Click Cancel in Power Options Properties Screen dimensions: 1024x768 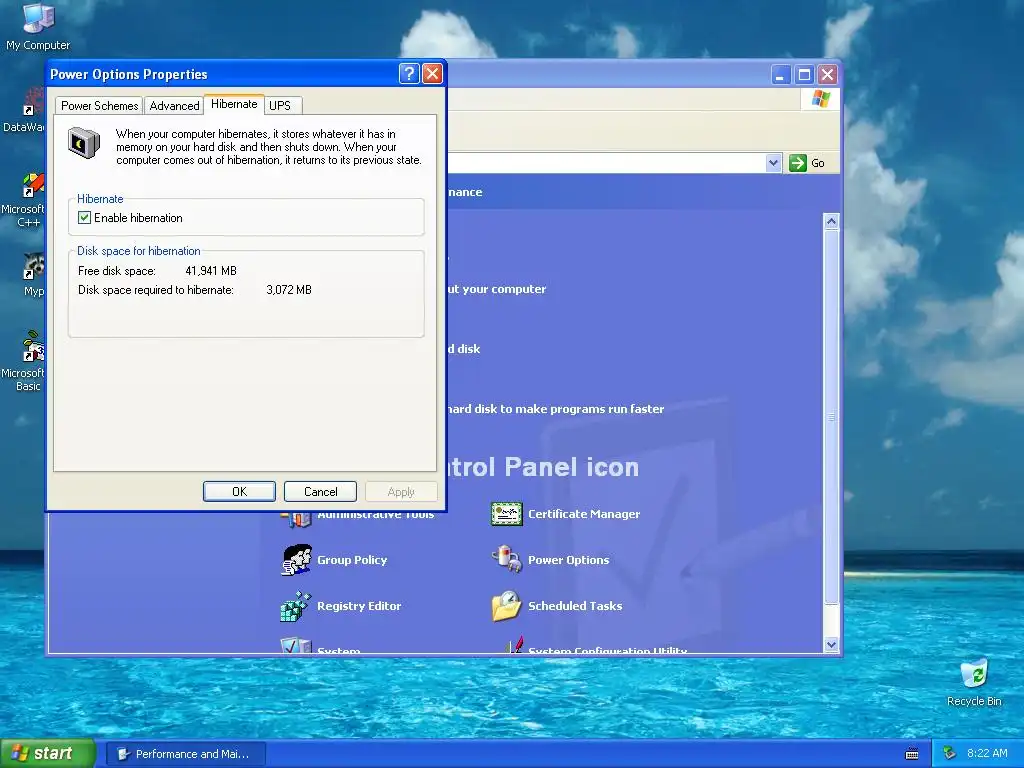pyautogui.click(x=321, y=492)
